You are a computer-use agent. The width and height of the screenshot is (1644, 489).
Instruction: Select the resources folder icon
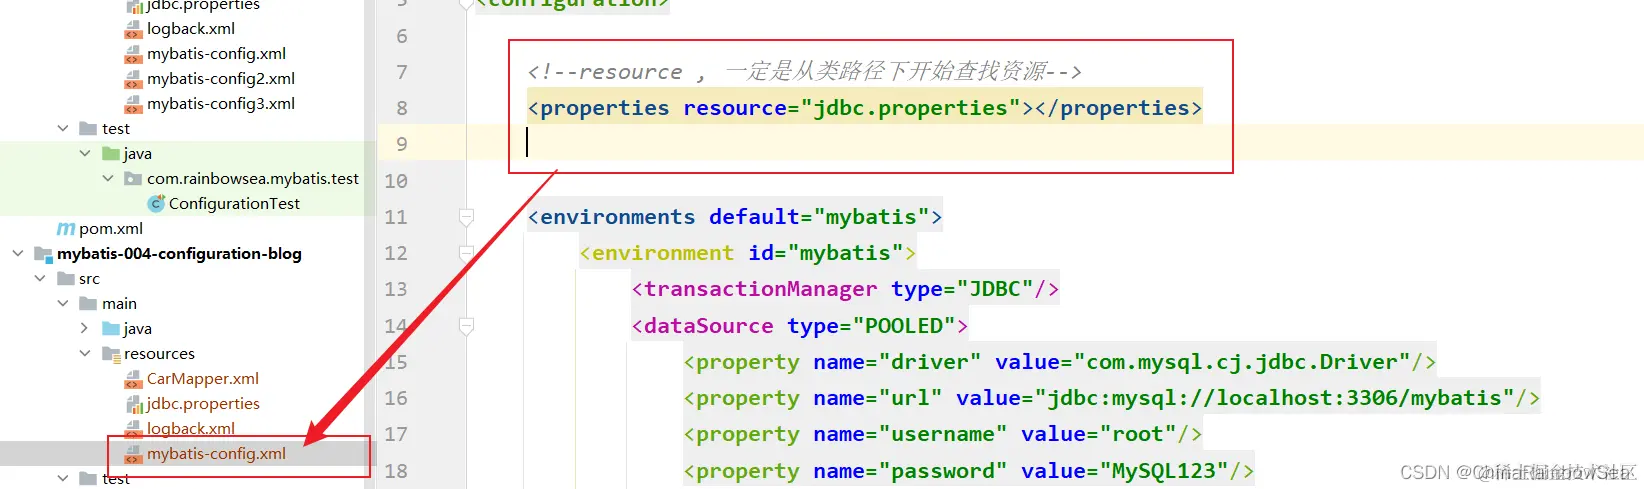coord(111,354)
